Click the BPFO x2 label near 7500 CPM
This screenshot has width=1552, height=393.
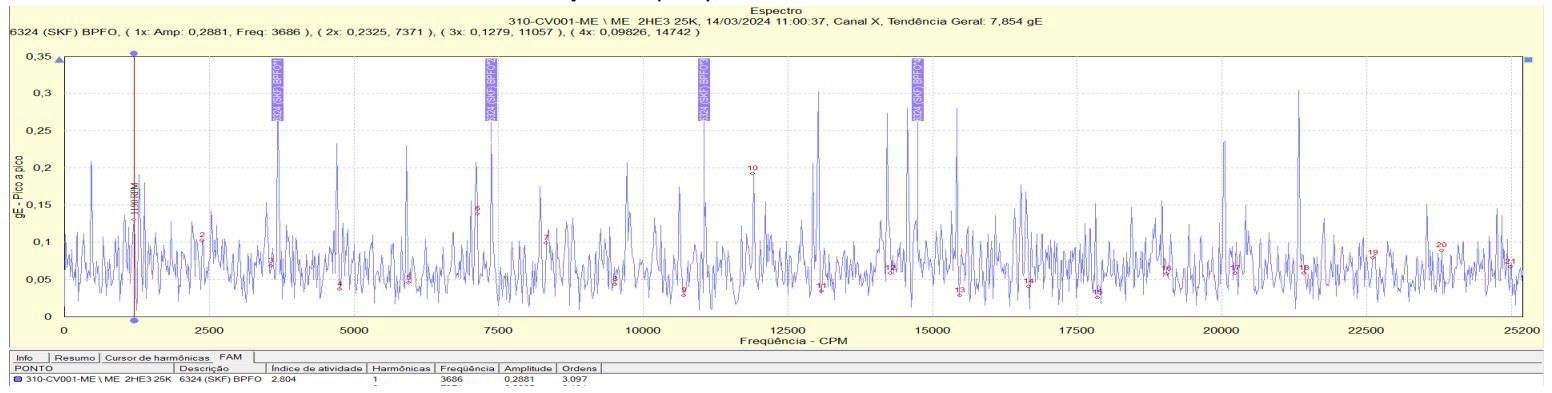point(492,90)
